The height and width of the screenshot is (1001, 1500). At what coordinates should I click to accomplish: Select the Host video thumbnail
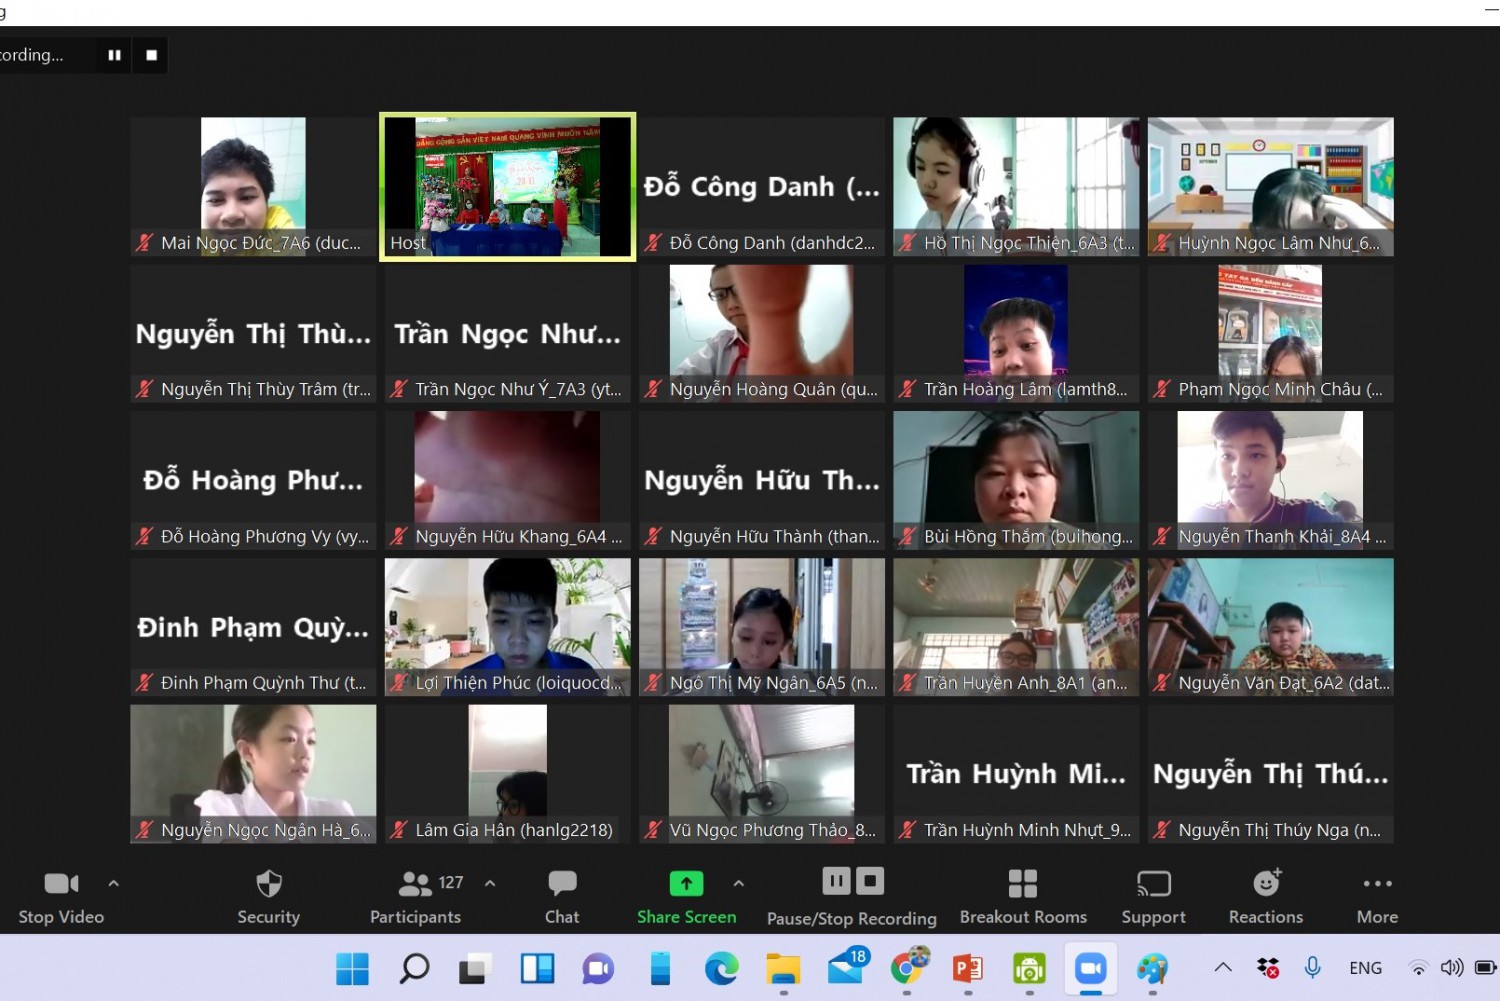[x=508, y=186]
